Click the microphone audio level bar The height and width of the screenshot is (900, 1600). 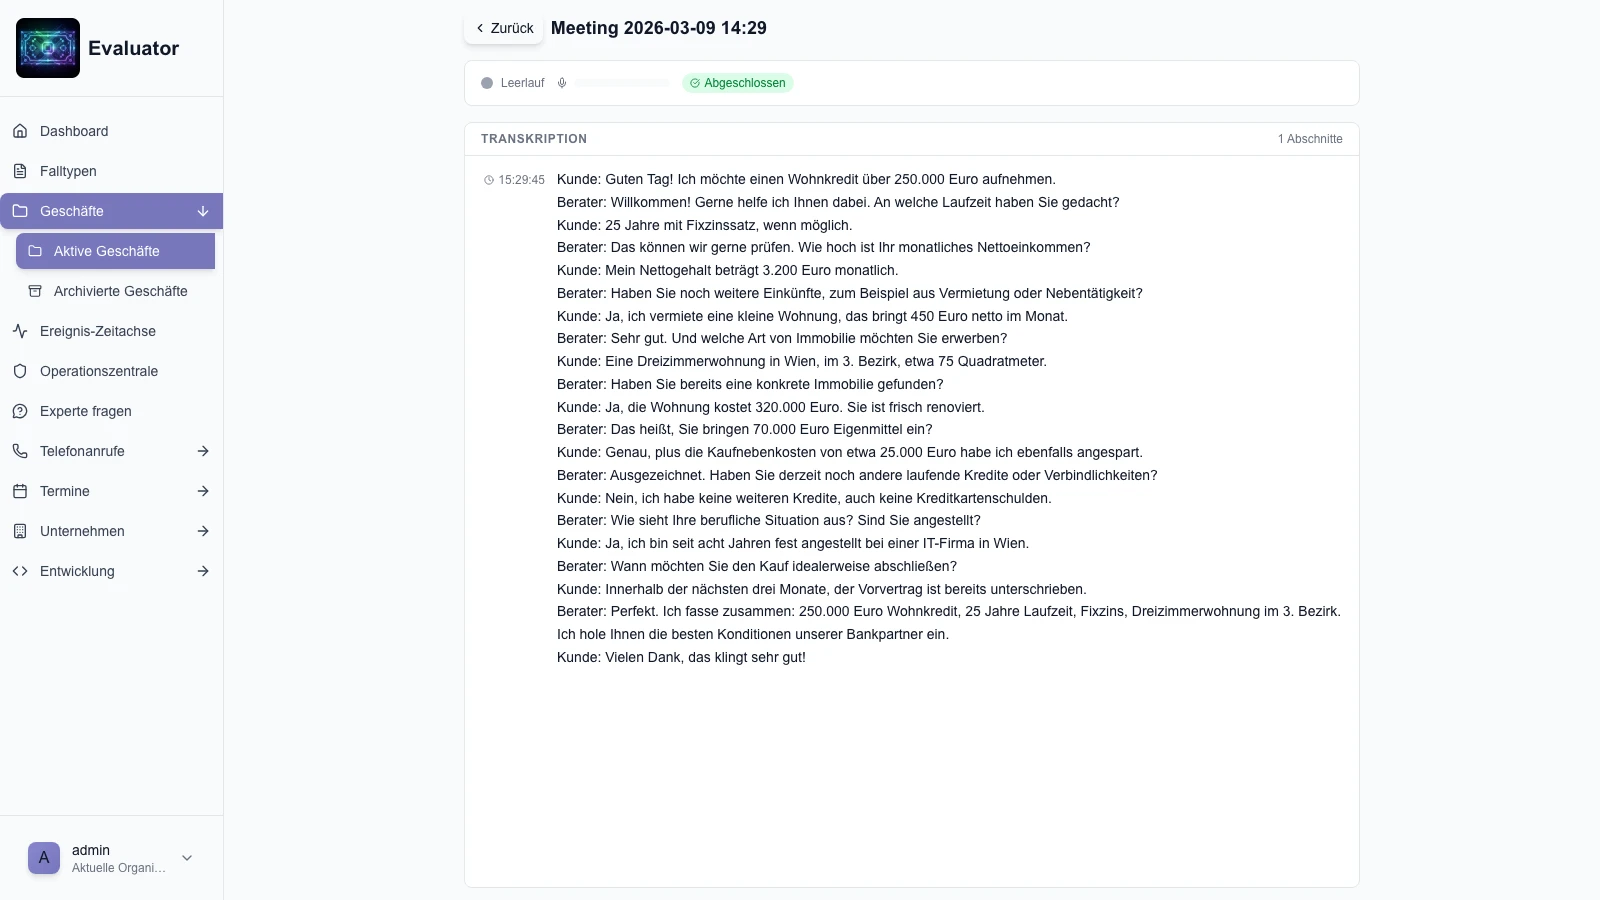pyautogui.click(x=622, y=83)
